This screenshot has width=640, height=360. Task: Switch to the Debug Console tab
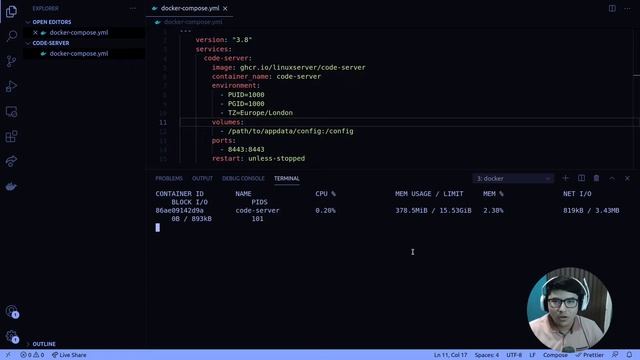(x=243, y=178)
